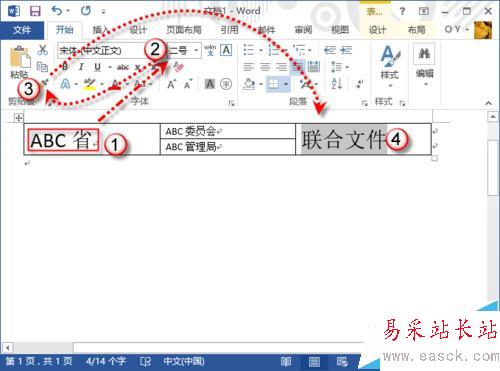This screenshot has height=371, width=500.
Task: Toggle align right
Action: 282,67
